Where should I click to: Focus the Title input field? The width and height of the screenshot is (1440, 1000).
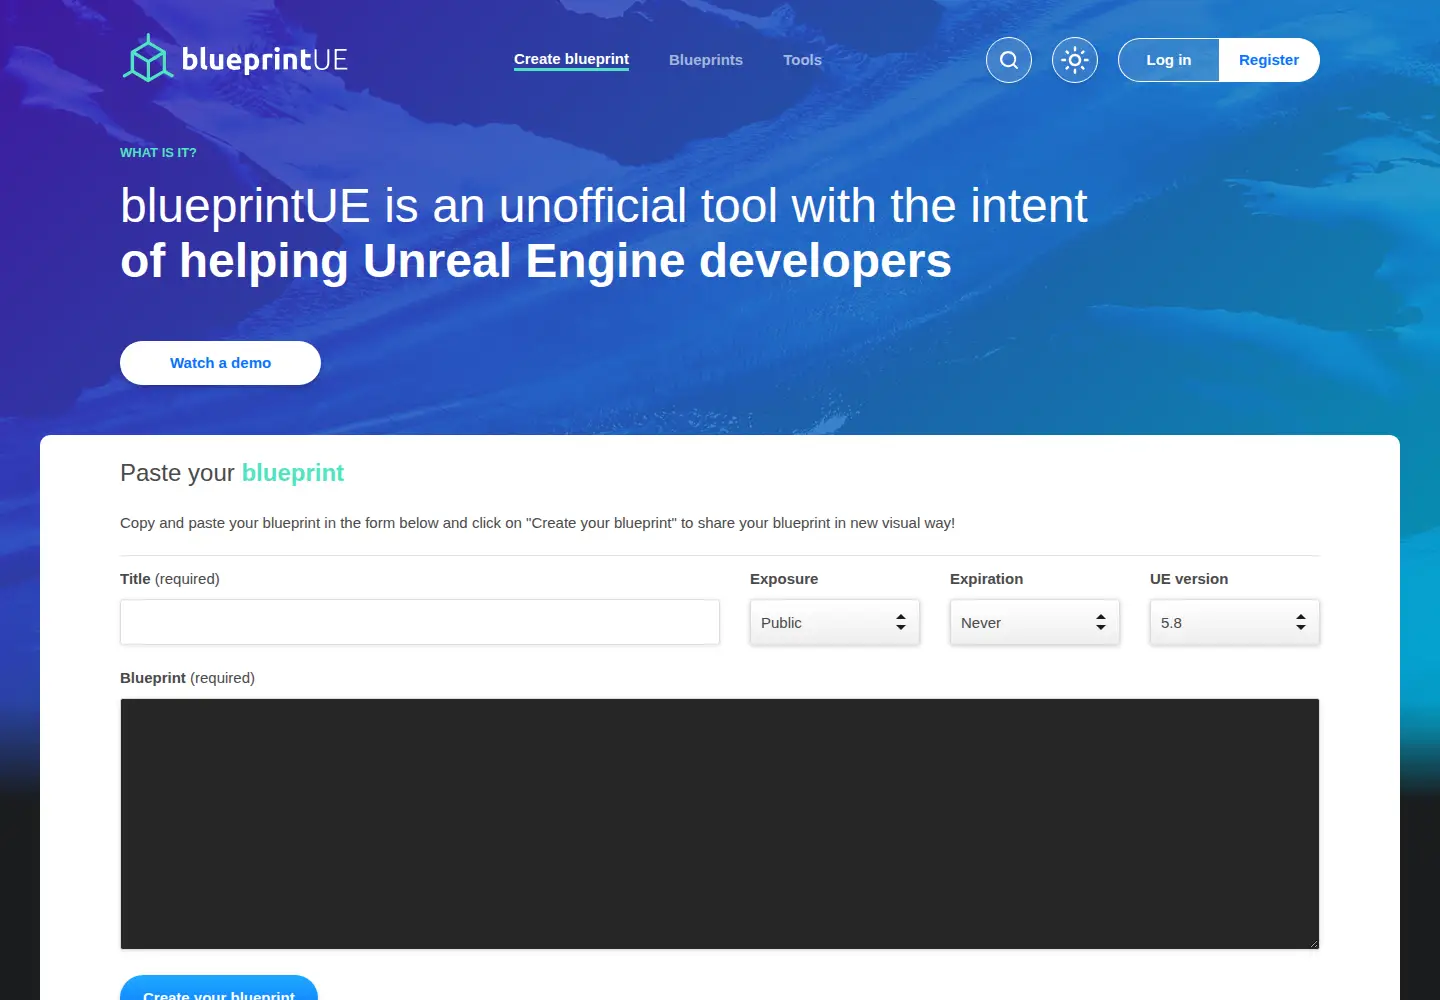(420, 622)
